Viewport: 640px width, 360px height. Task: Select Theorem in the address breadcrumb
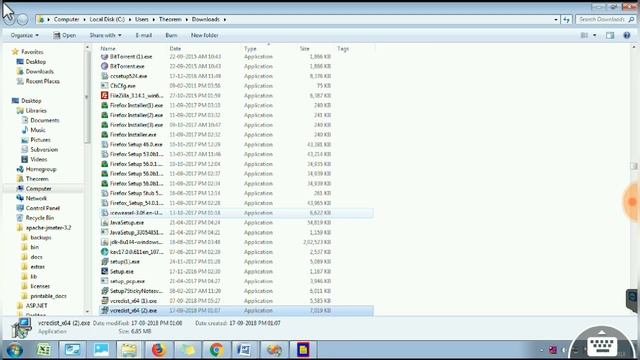170,19
